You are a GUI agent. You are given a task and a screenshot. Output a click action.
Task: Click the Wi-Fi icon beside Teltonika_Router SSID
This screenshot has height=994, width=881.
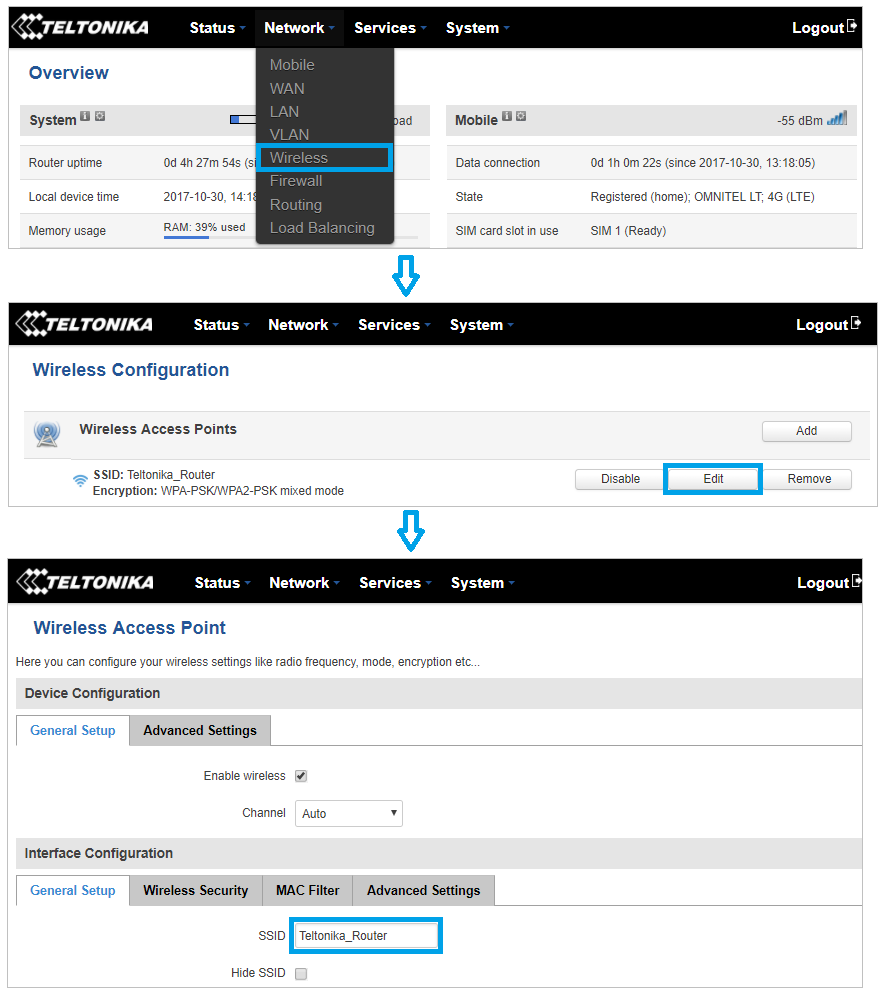(79, 481)
